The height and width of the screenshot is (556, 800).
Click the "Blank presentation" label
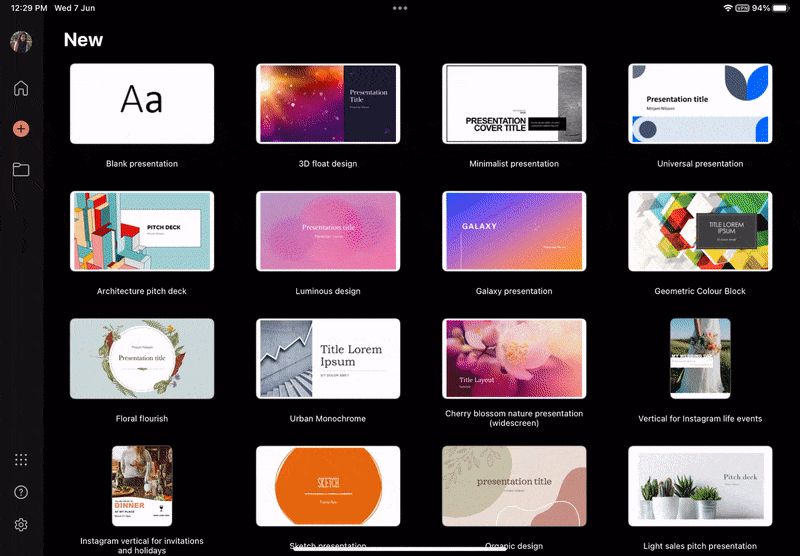click(142, 164)
